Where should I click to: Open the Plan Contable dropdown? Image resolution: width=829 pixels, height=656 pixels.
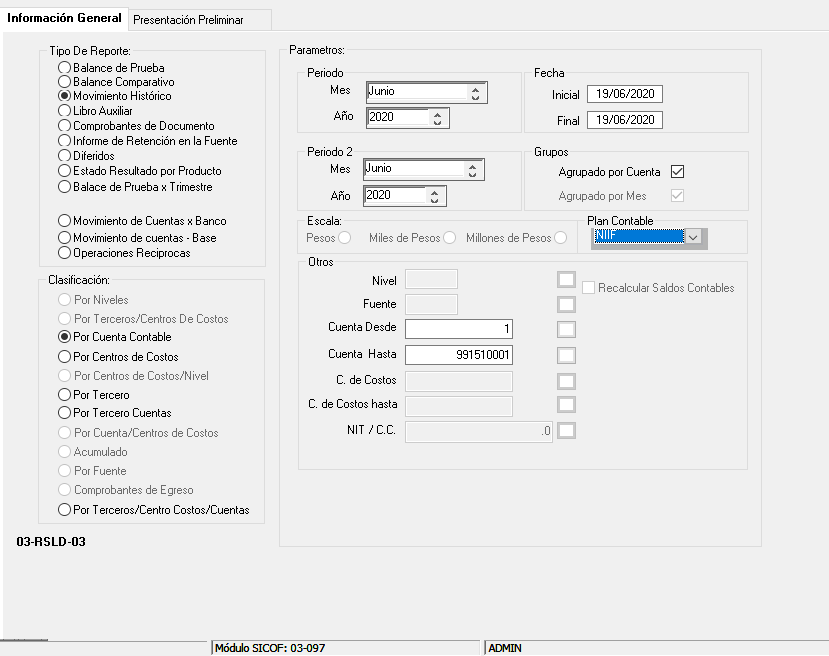(695, 237)
